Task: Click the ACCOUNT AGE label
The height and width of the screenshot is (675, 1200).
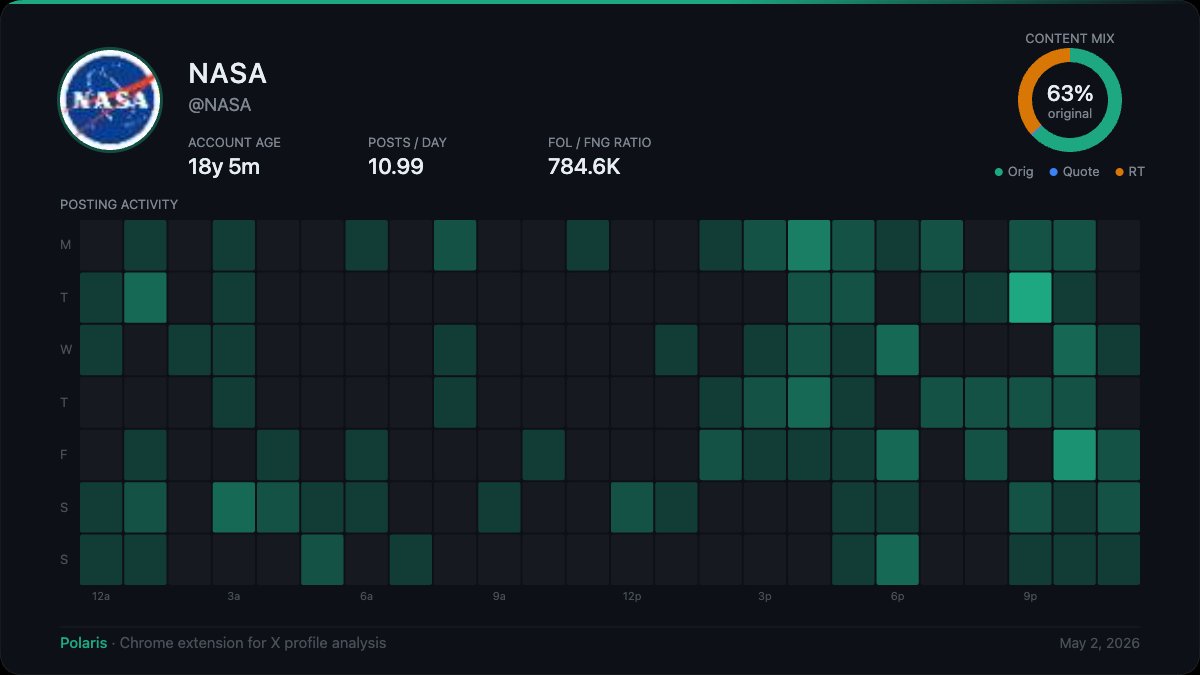Action: [x=234, y=143]
